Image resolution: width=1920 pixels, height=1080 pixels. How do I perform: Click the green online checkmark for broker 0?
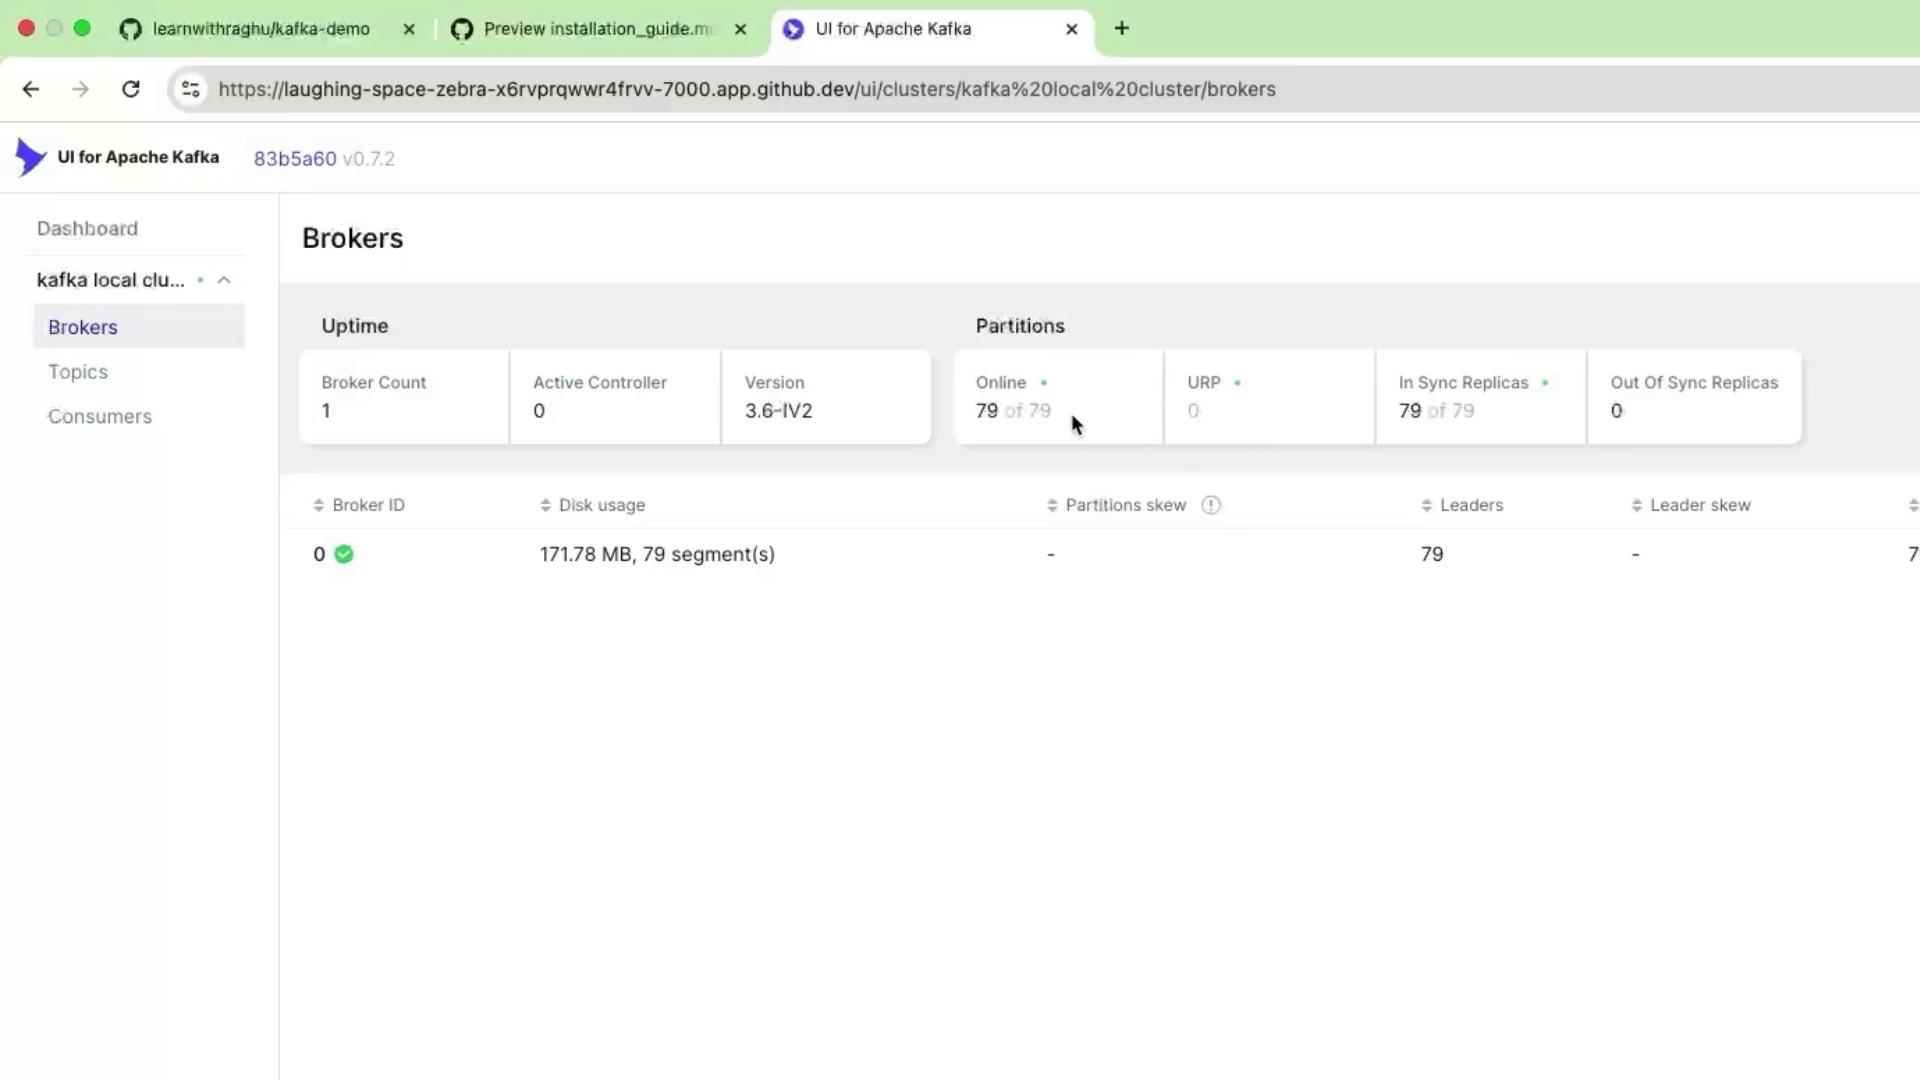pos(344,554)
